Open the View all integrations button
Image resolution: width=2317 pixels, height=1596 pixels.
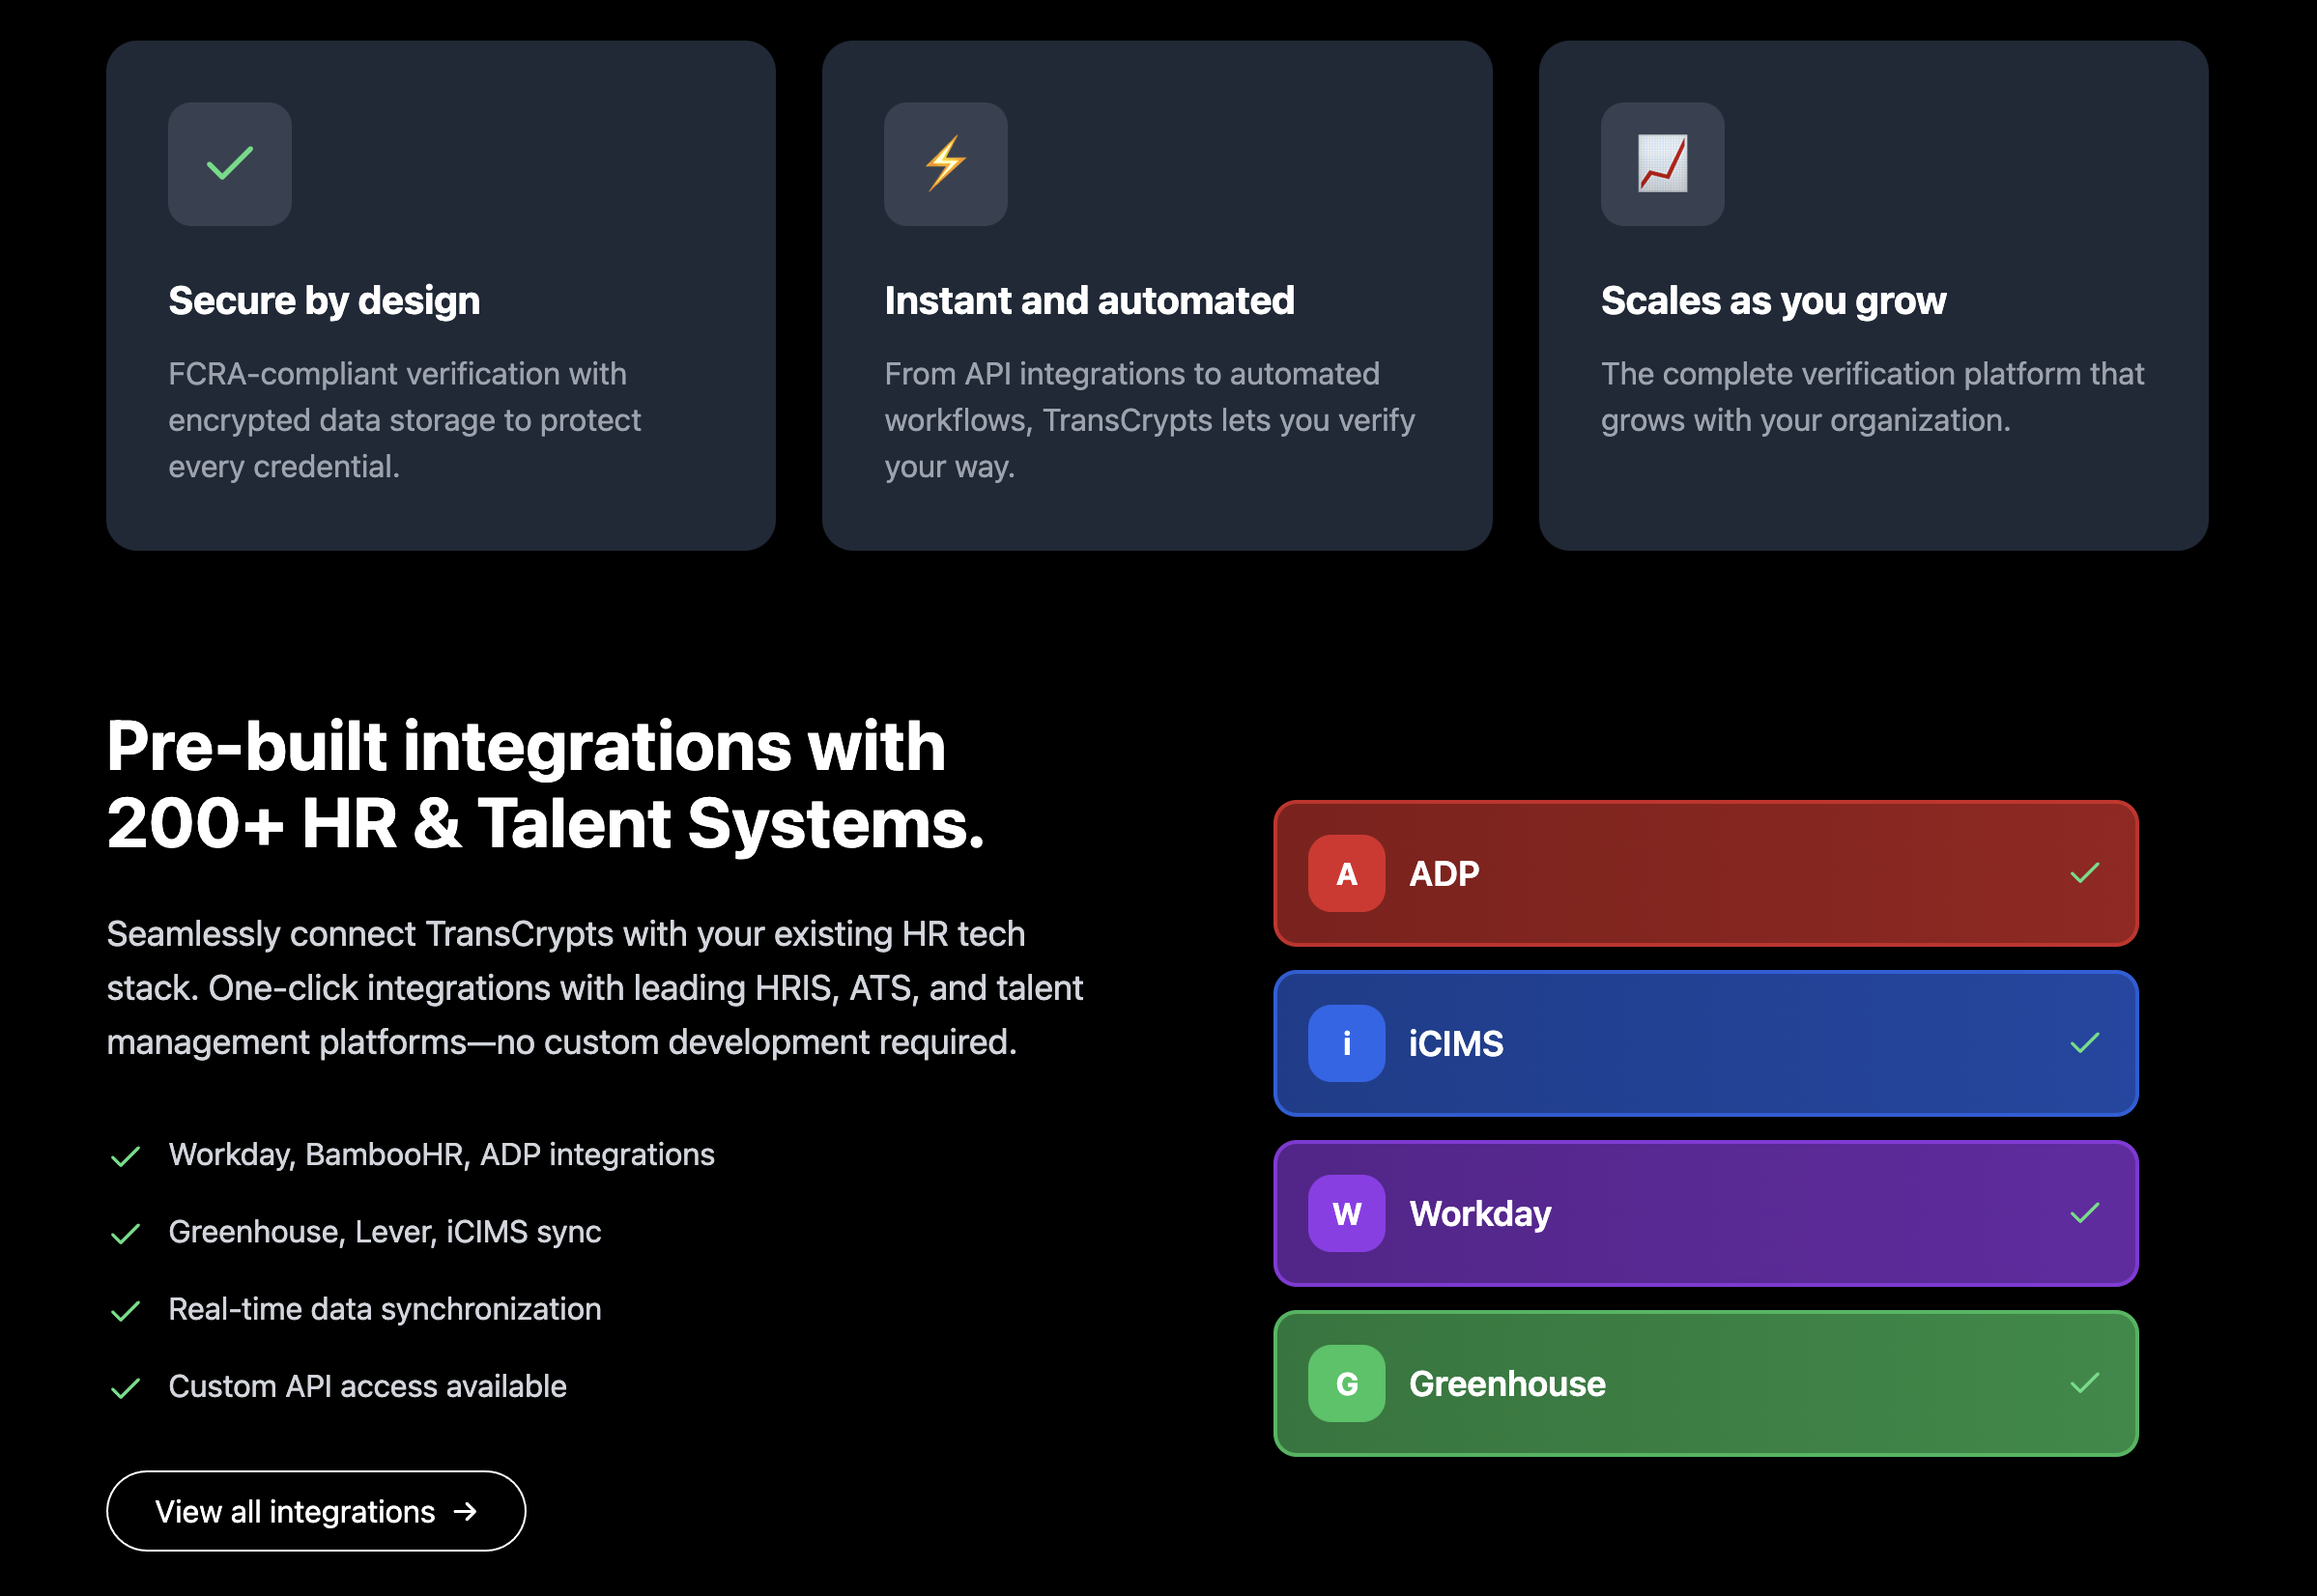tap(315, 1511)
